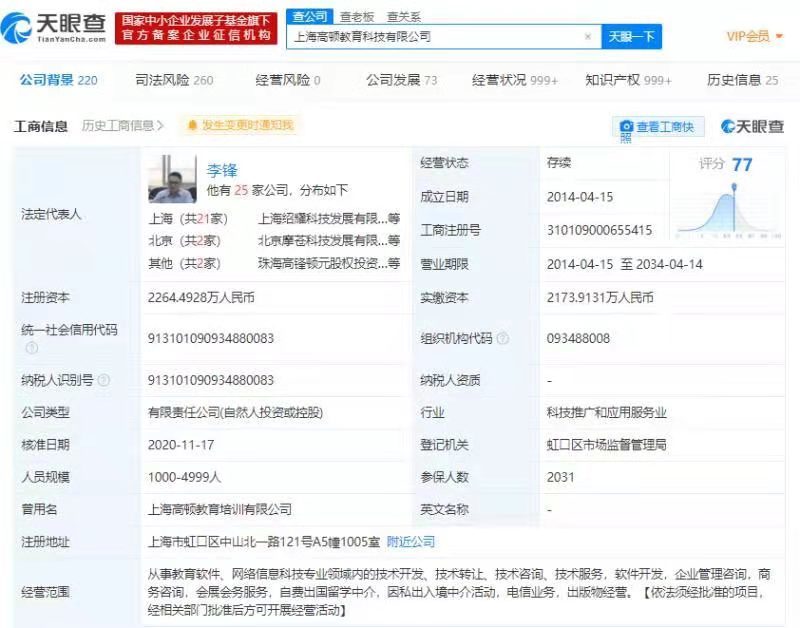800x628 pixels.
Task: Open 珠海高锋顿元股权投资...等 company link
Action: point(329,263)
